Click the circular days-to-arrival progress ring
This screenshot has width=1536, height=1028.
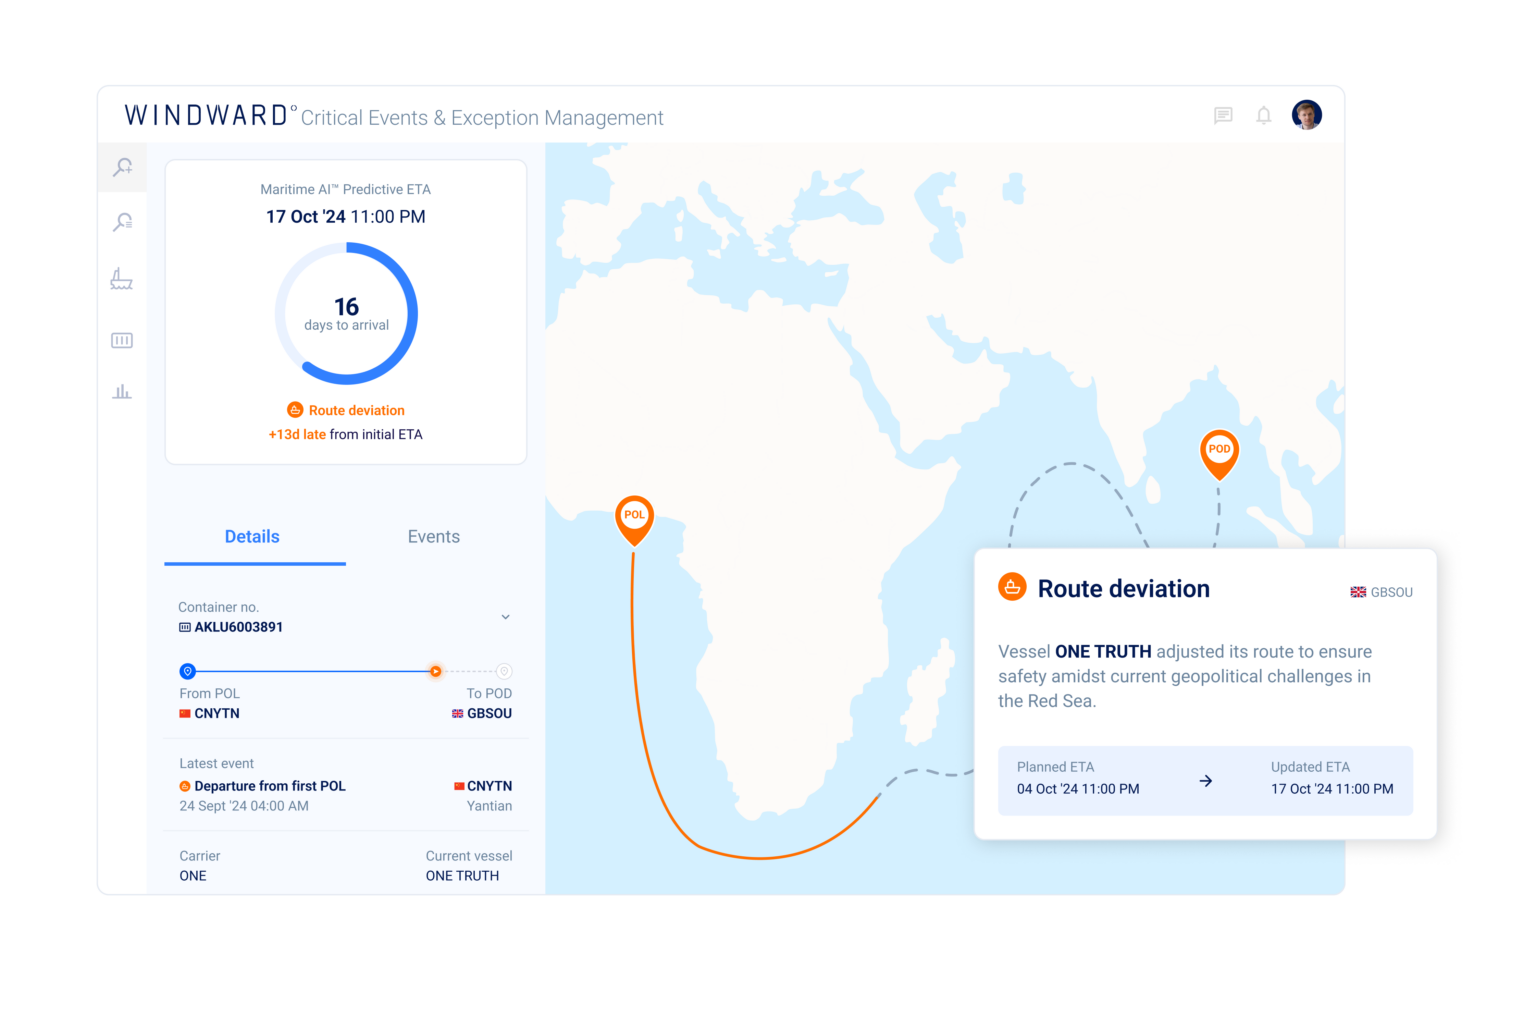coord(346,312)
